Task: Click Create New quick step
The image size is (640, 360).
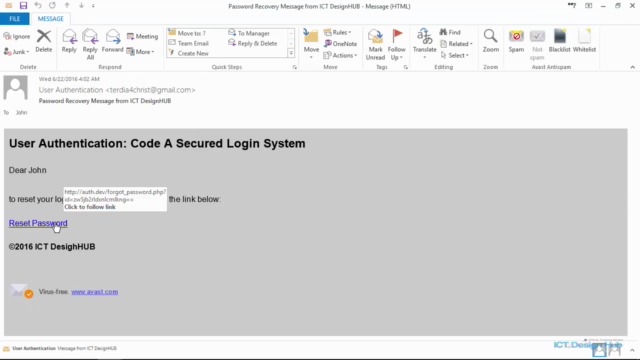Action: (x=189, y=53)
